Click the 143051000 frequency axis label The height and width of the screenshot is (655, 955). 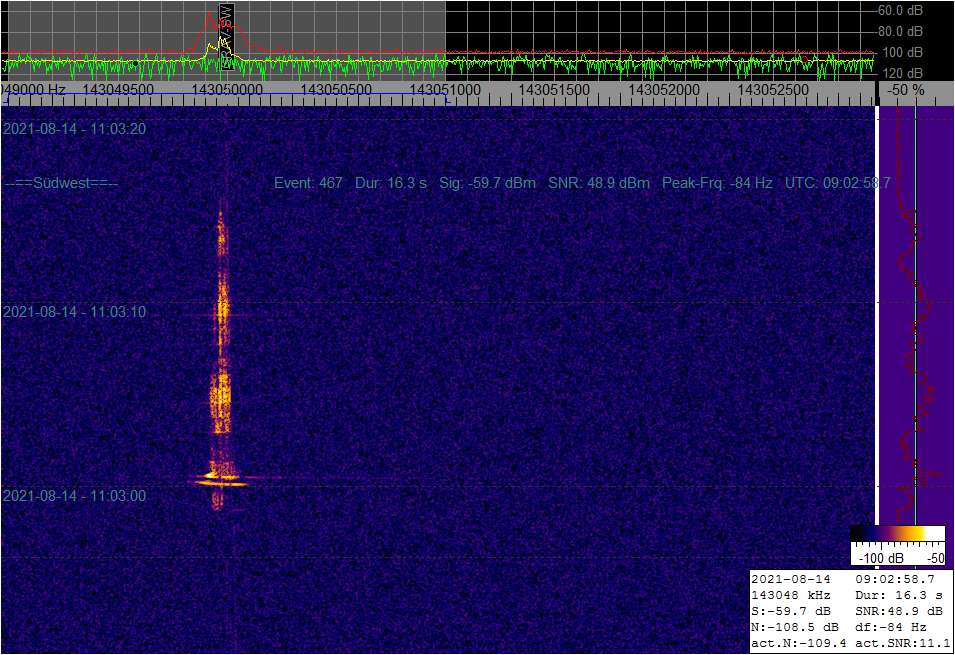(x=445, y=90)
